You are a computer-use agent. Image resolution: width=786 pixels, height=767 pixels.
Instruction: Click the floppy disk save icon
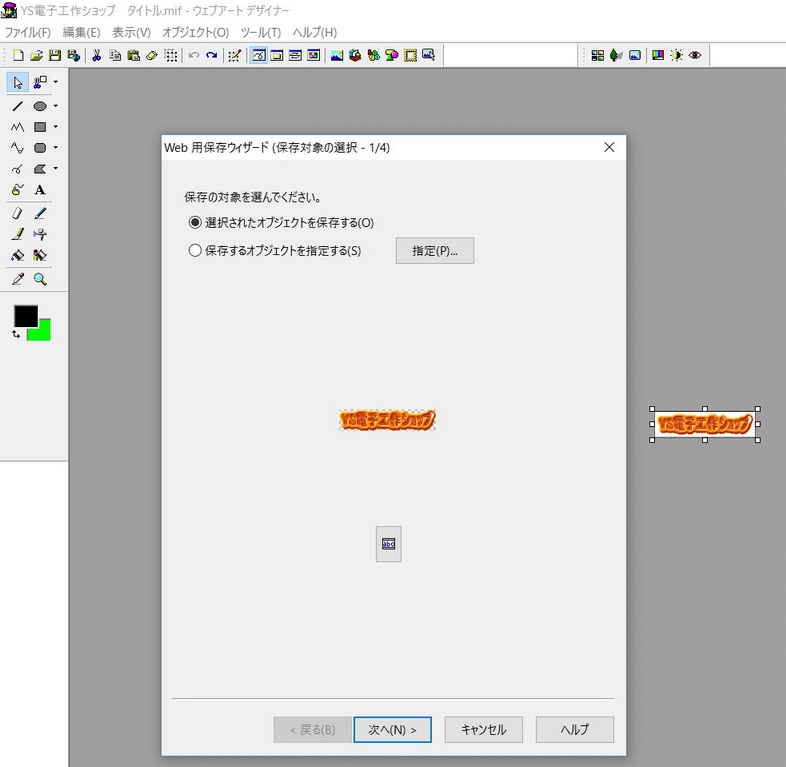(55, 55)
